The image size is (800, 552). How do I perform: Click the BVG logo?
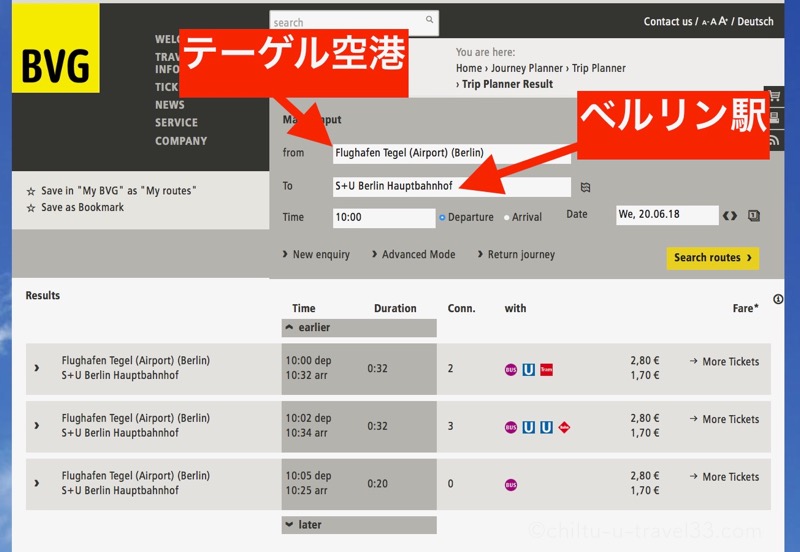point(56,48)
